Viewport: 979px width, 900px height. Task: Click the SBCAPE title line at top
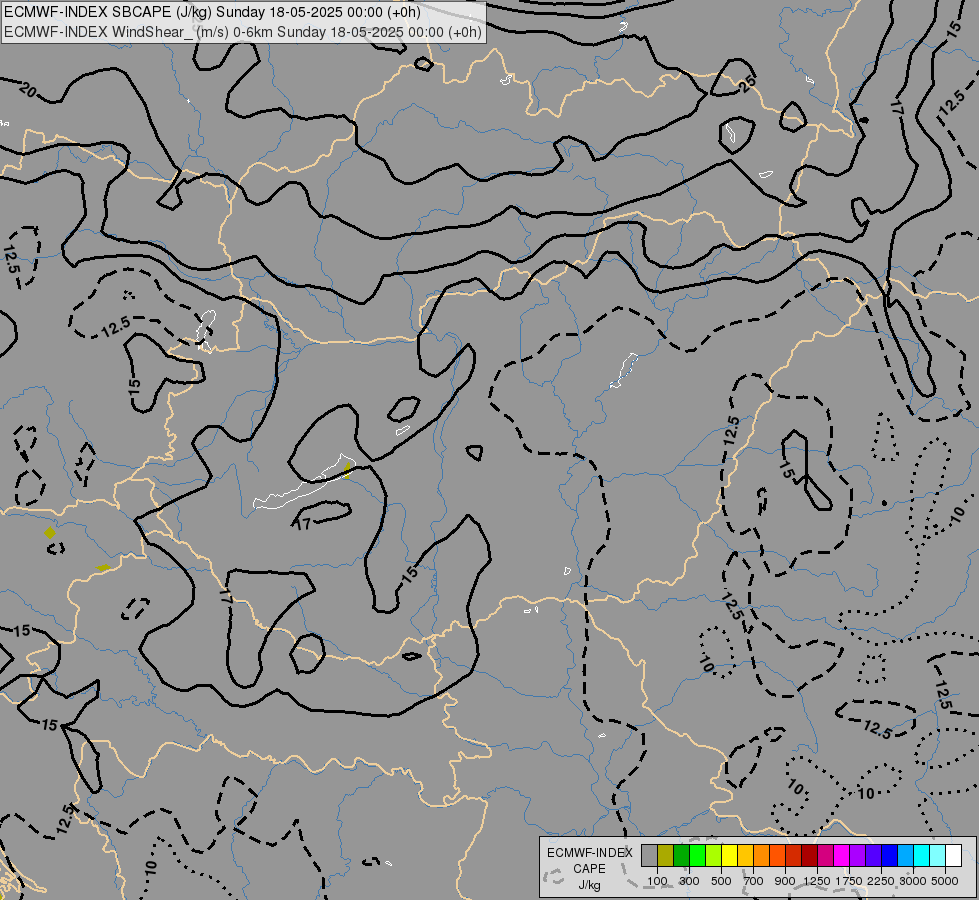click(212, 12)
